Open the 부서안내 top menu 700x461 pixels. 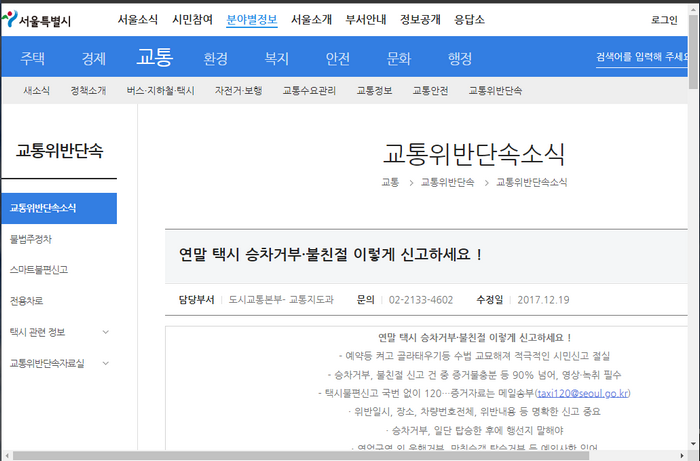pyautogui.click(x=366, y=20)
